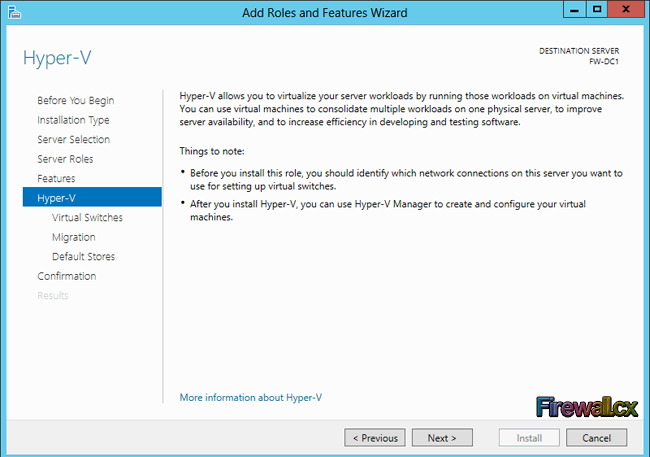Open the Installation Type step

(x=73, y=120)
